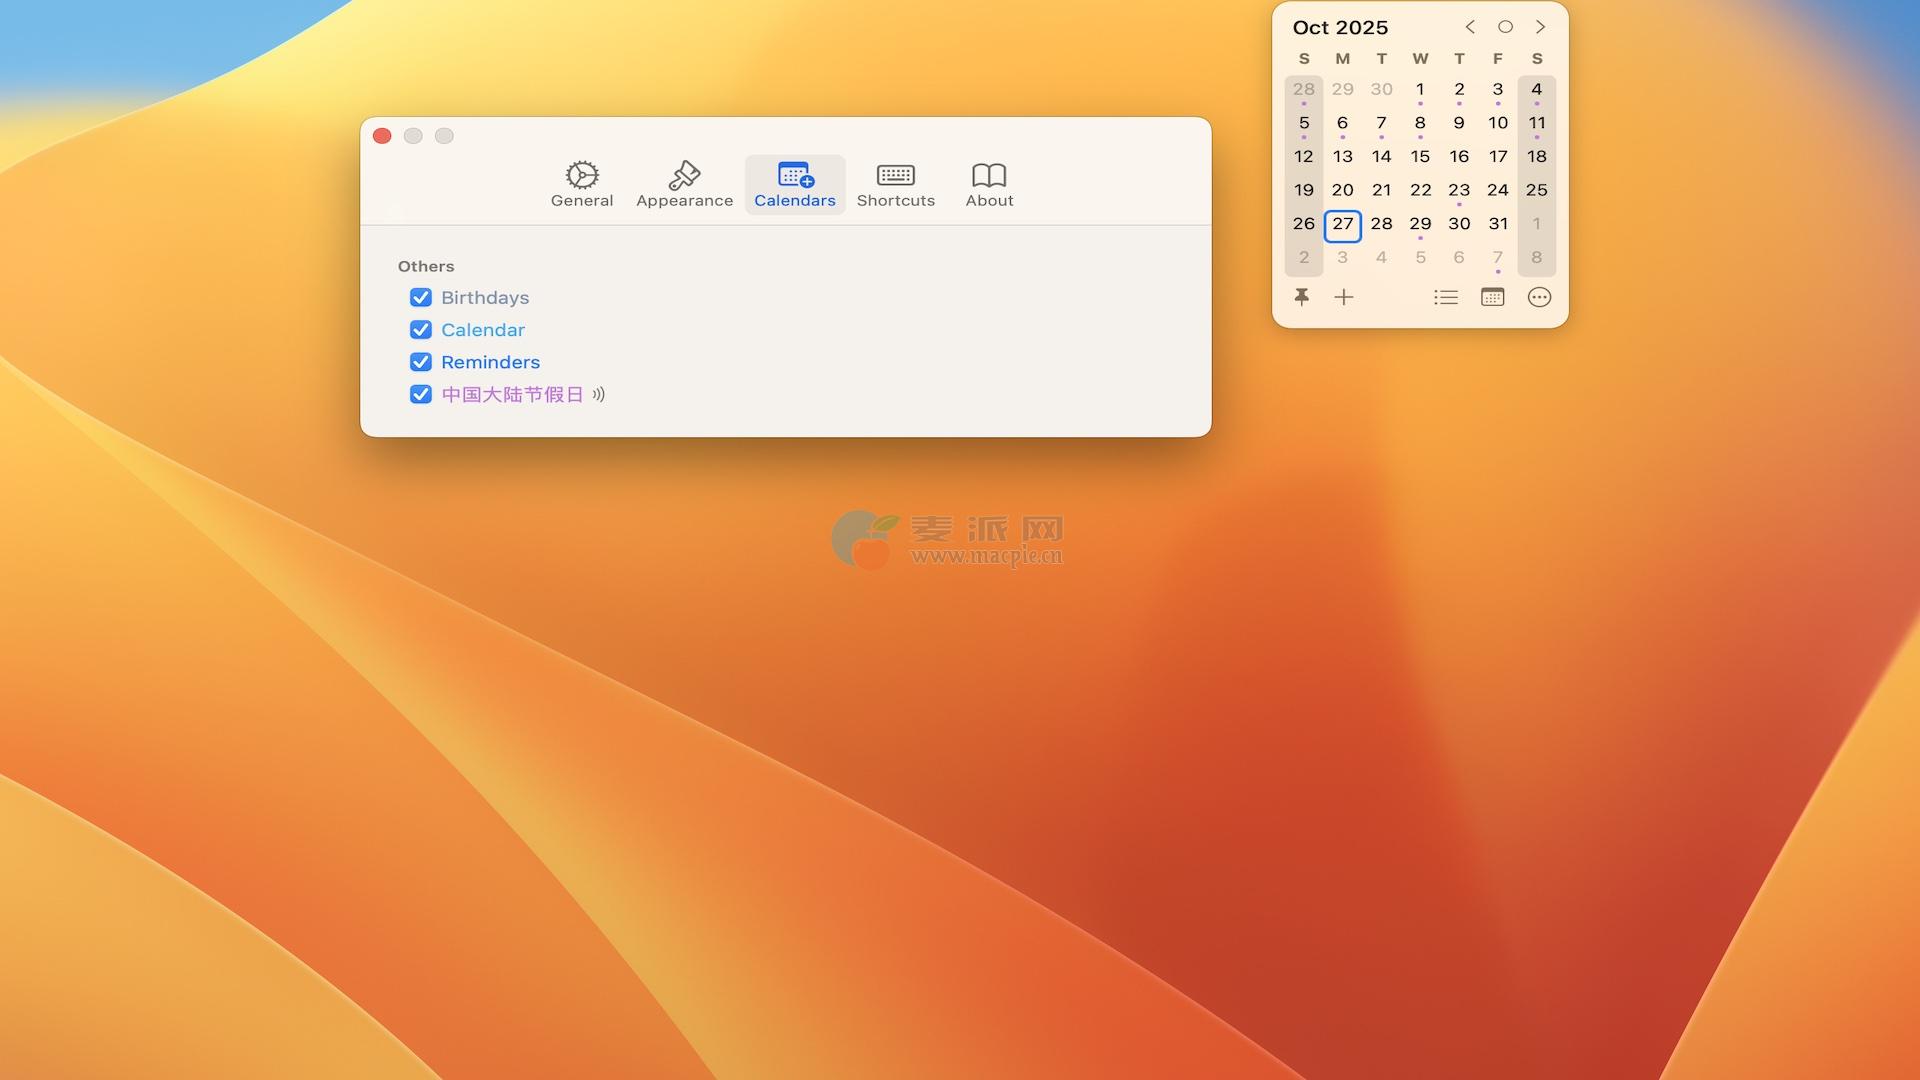Uncheck the Birthdays calendar checkbox

(421, 298)
